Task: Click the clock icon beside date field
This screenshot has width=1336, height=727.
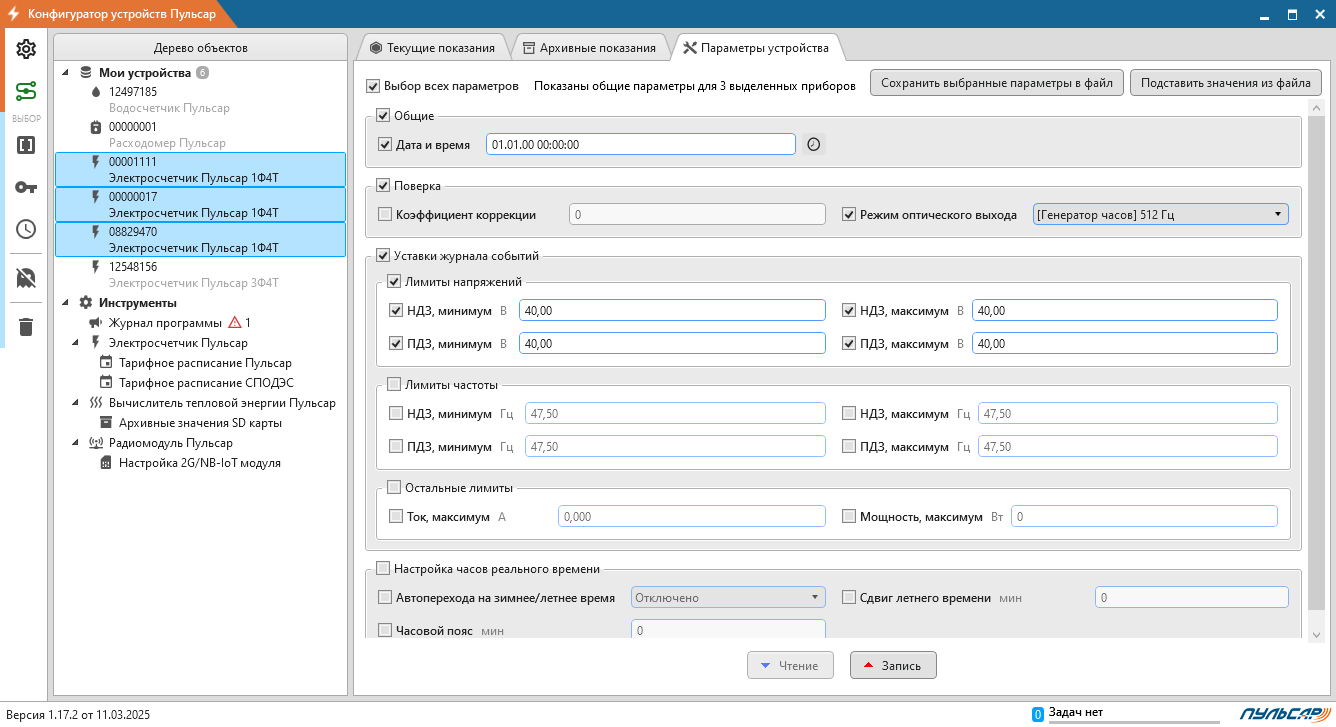Action: [814, 144]
